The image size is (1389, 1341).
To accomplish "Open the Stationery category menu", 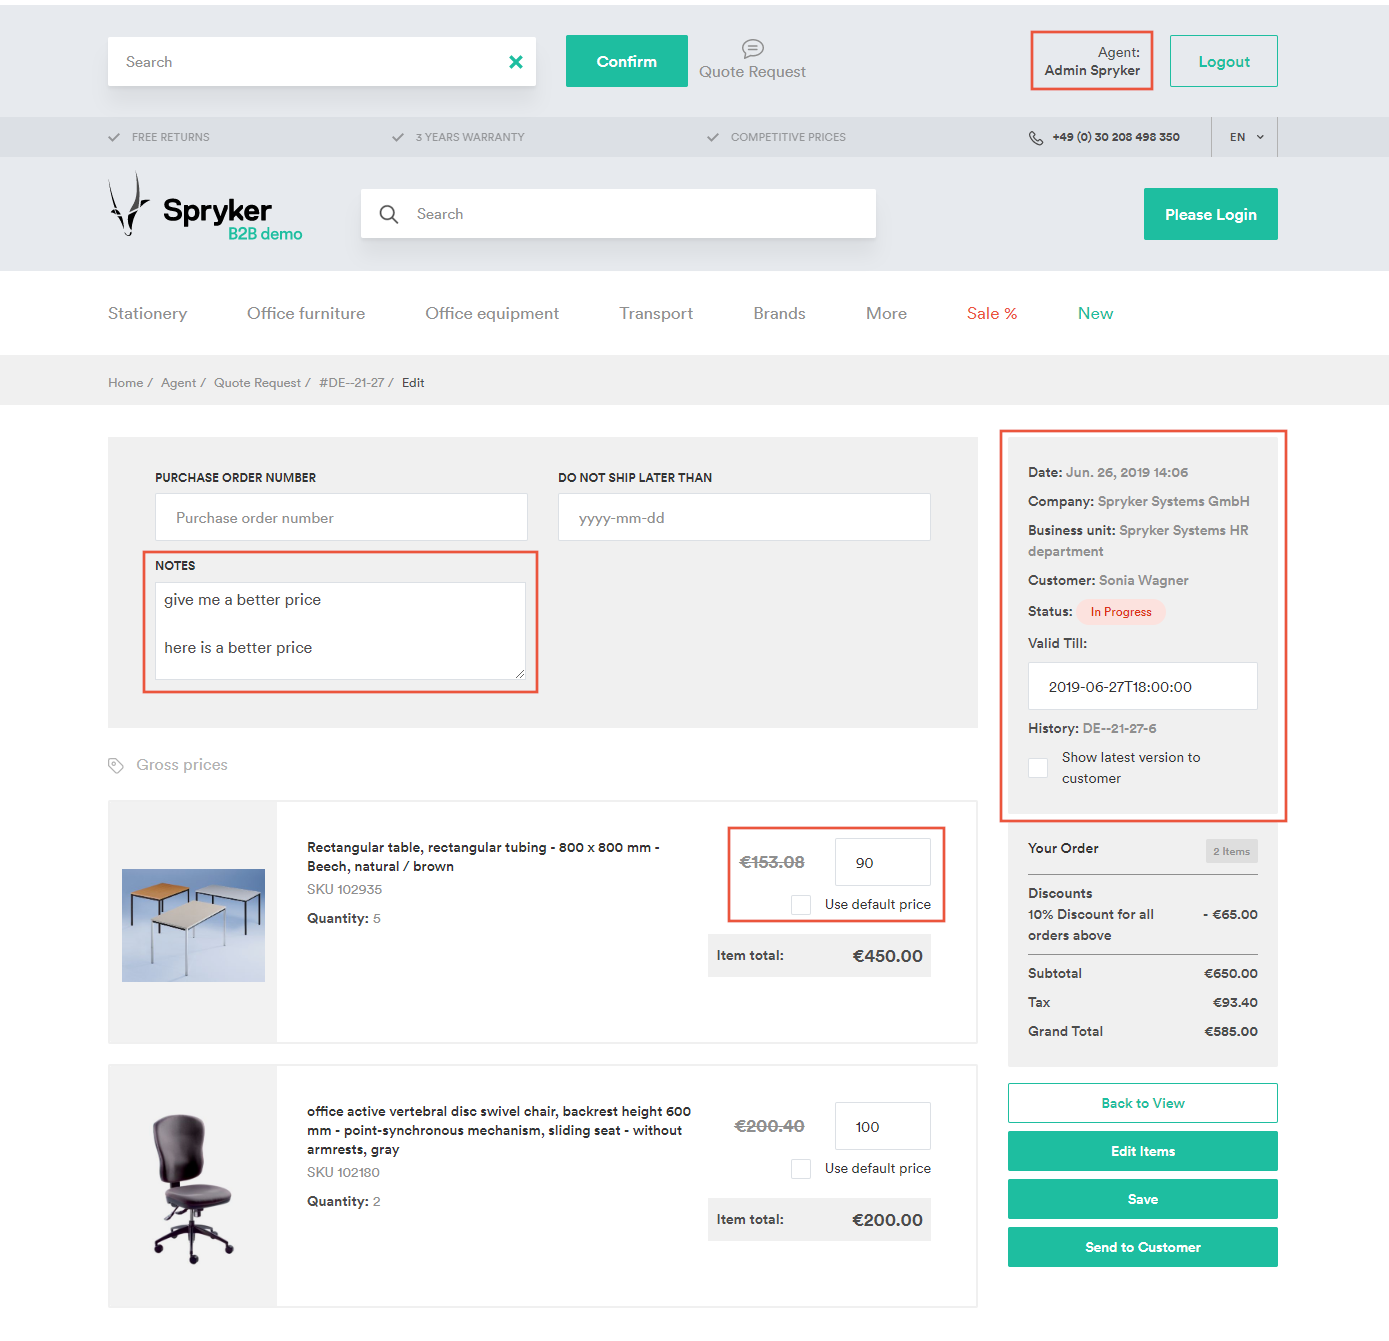I will tap(148, 313).
